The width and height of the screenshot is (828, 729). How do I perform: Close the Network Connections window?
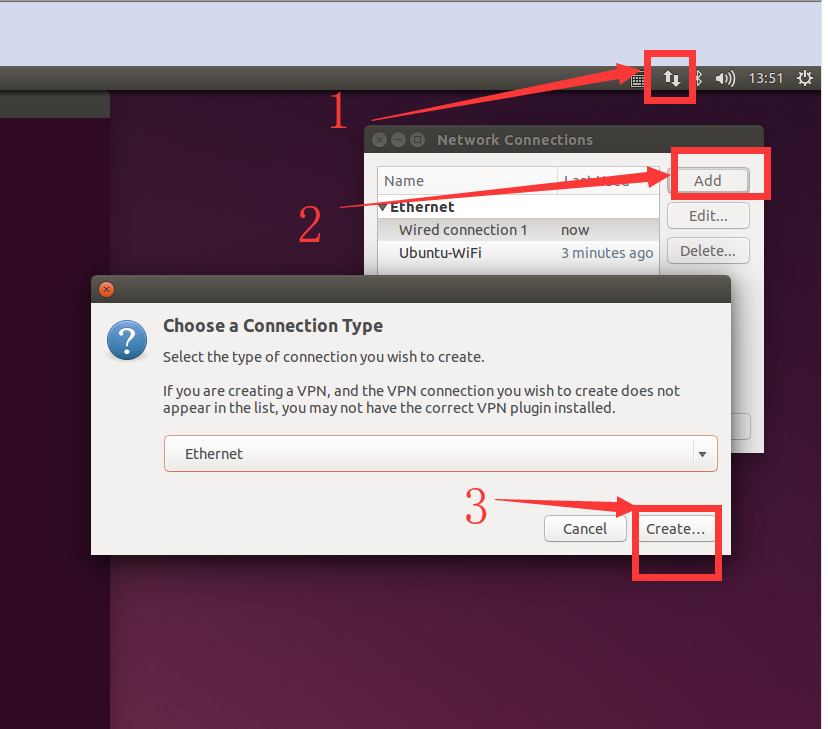(x=379, y=140)
